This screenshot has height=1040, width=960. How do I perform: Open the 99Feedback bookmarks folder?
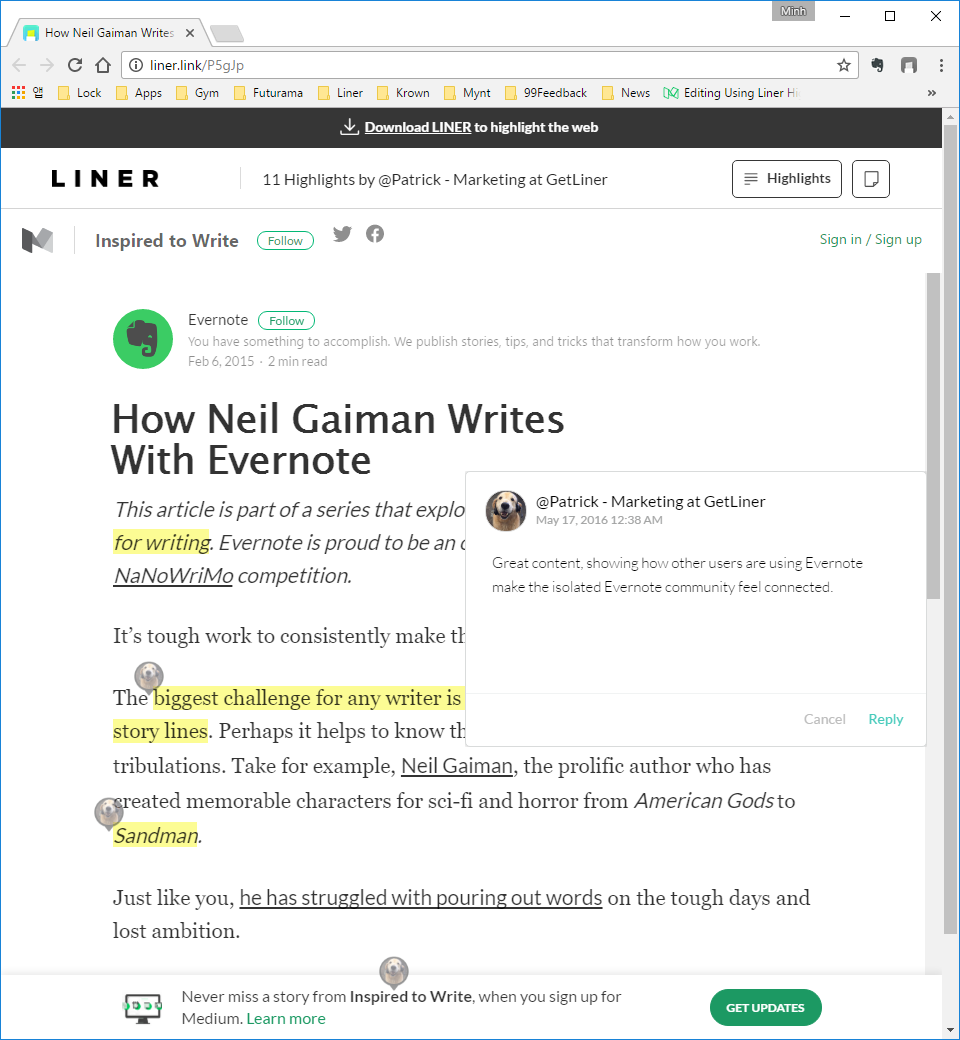tap(546, 93)
